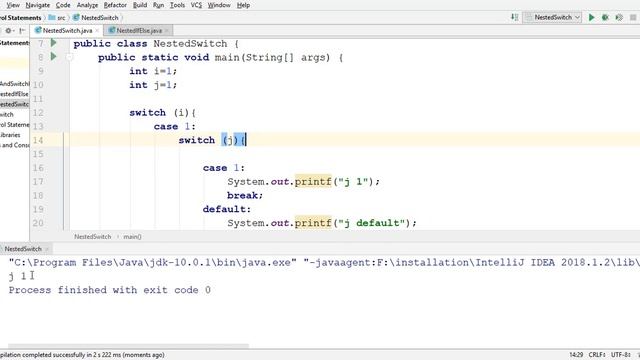Open the project panel settings gear

tap(9, 31)
